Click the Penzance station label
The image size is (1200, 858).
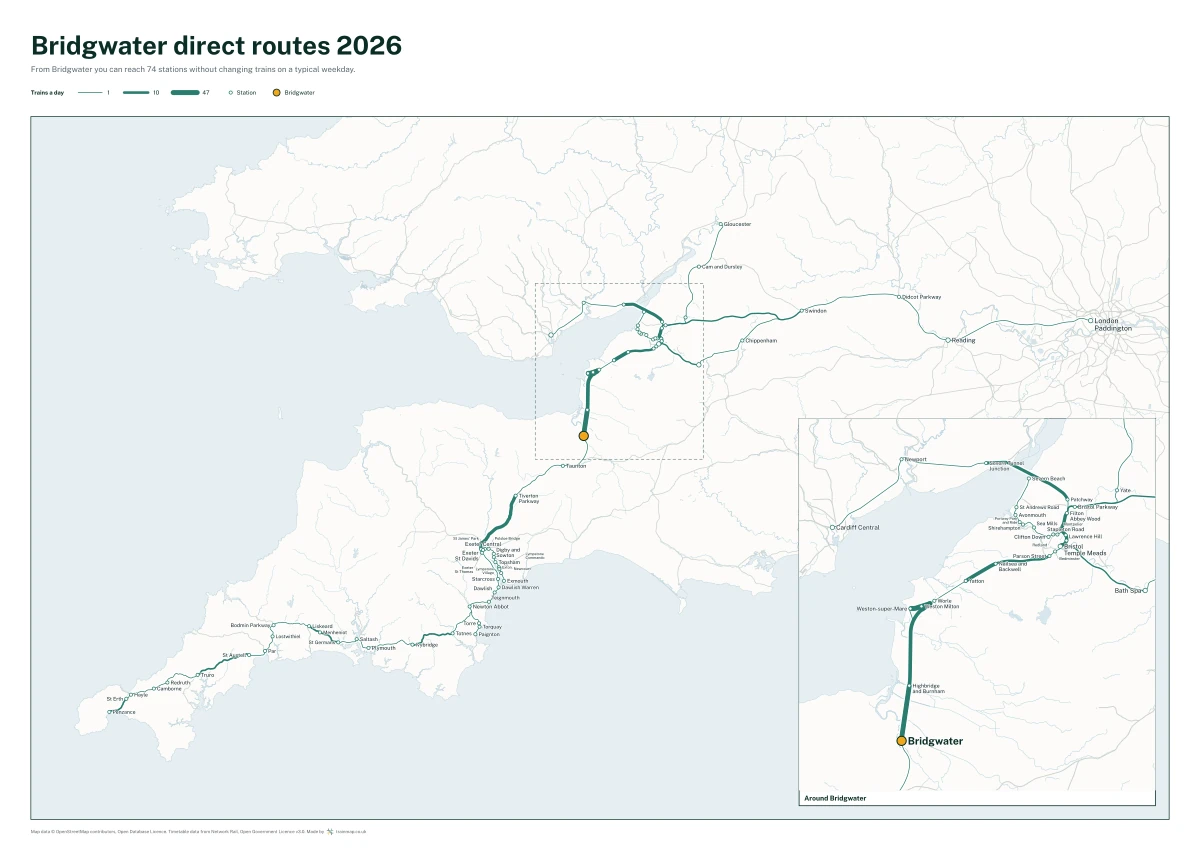[124, 712]
